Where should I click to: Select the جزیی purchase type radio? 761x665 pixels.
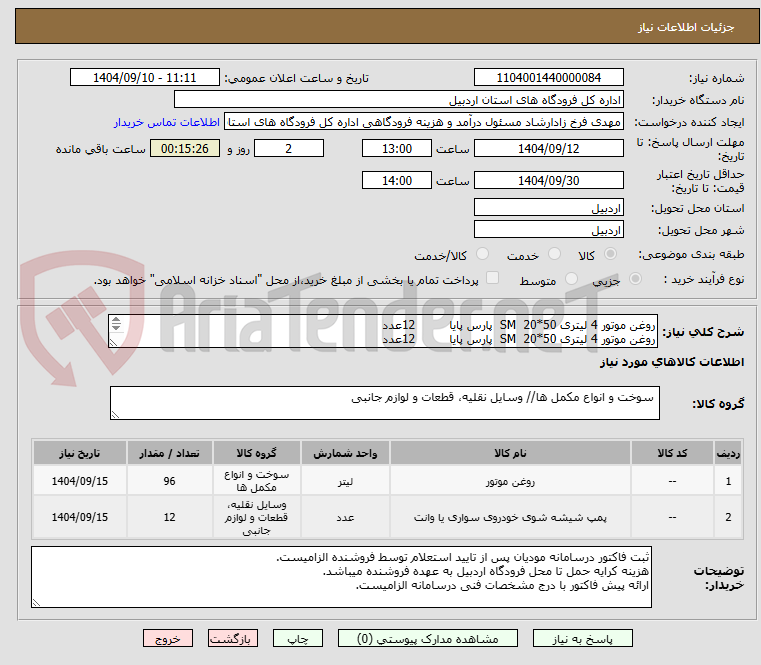point(635,279)
